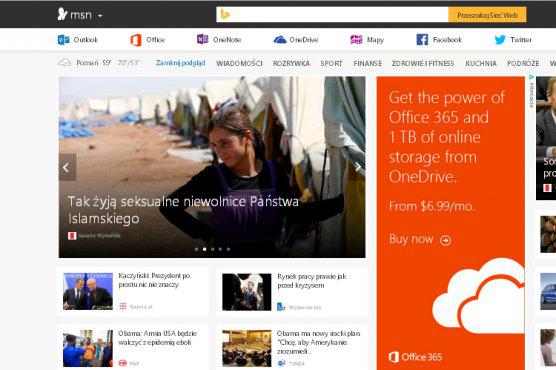Image resolution: width=556 pixels, height=370 pixels.
Task: Go to the previous carousel slide
Action: pos(67,167)
